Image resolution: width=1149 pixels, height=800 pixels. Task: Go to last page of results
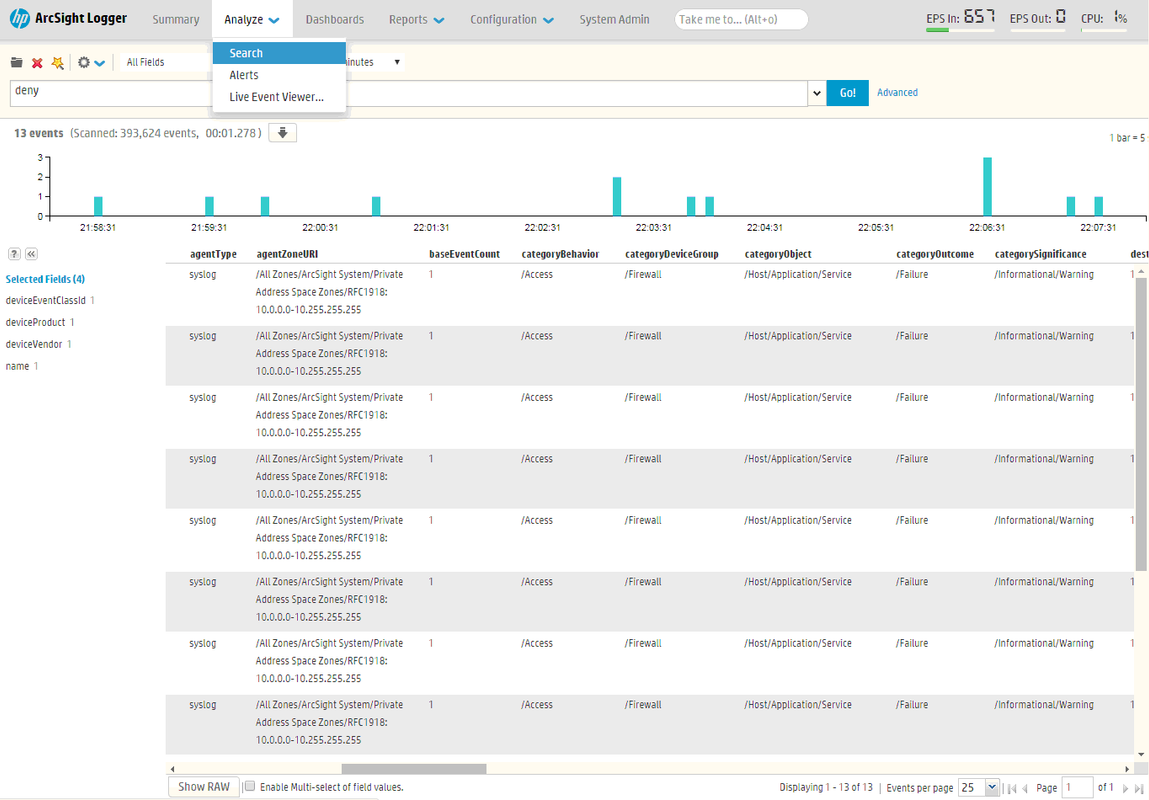point(1138,788)
